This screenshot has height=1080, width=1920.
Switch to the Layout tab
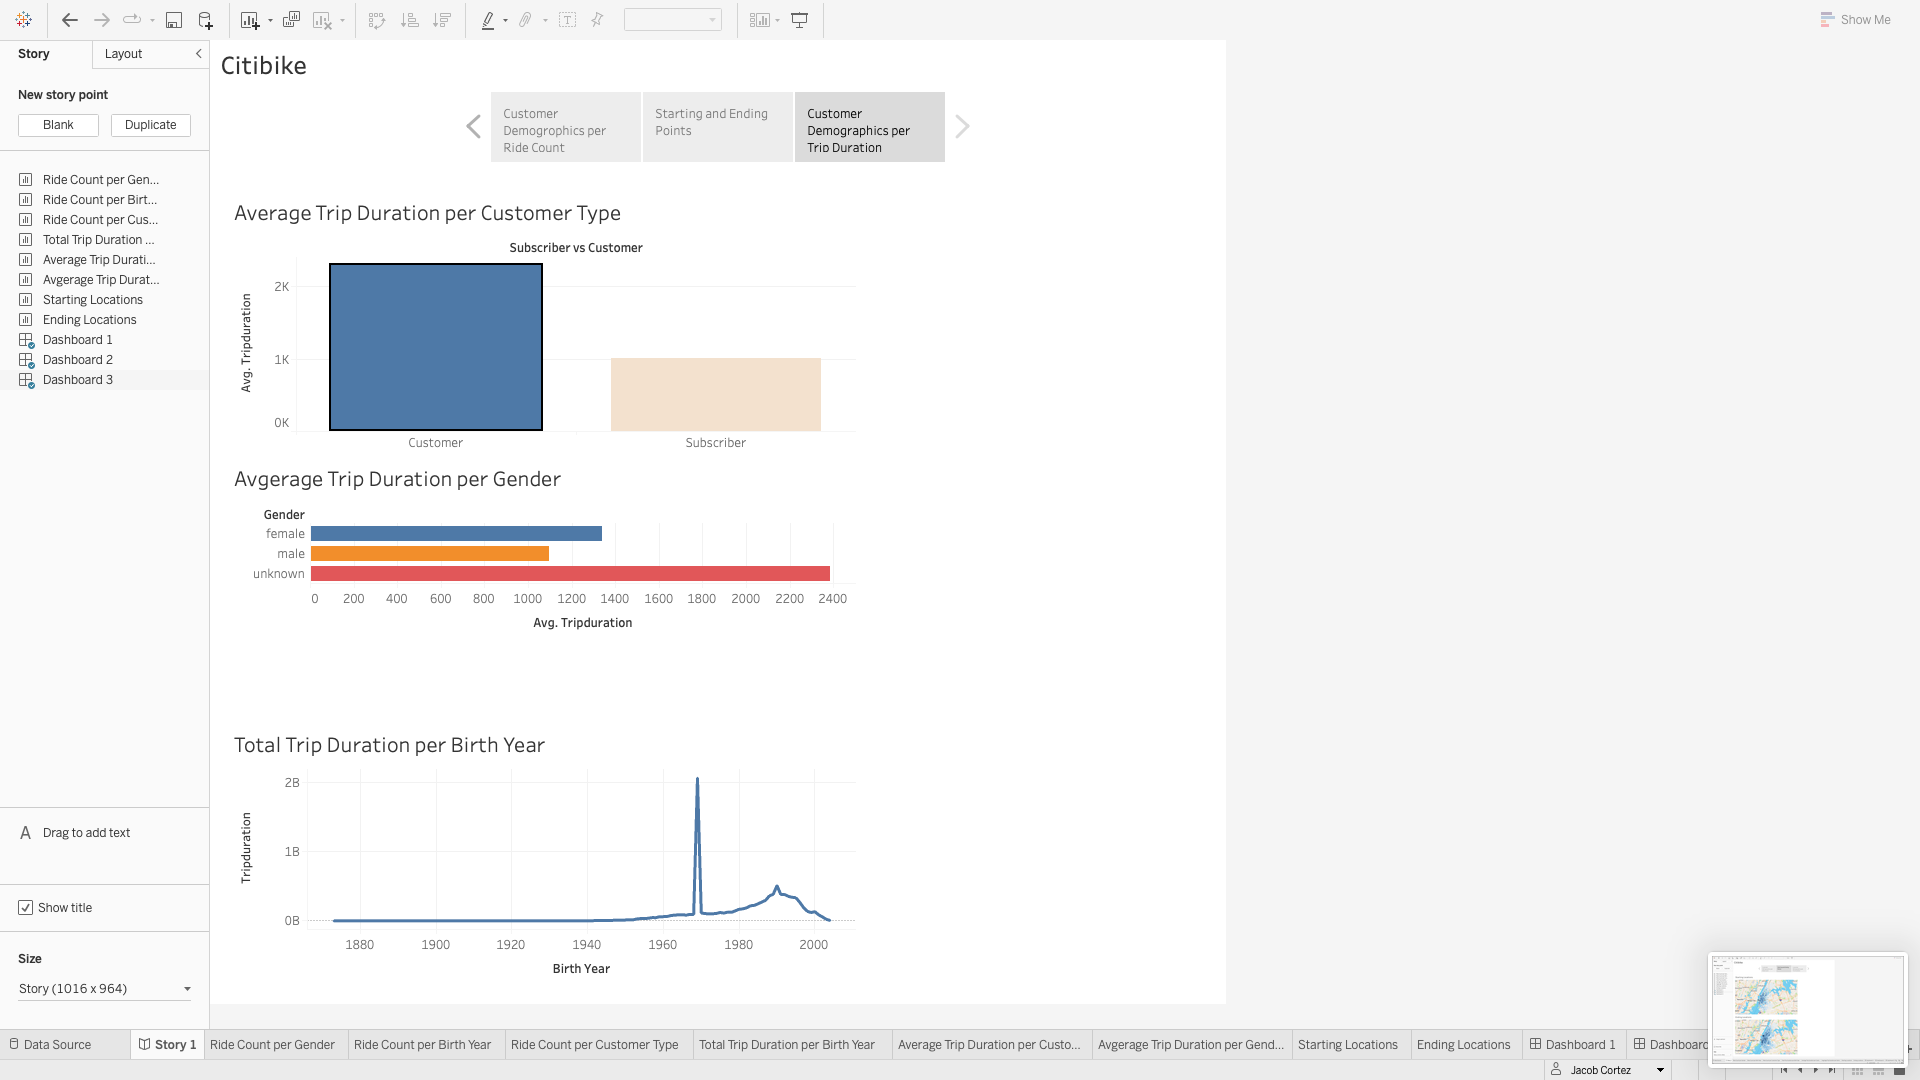pyautogui.click(x=123, y=54)
